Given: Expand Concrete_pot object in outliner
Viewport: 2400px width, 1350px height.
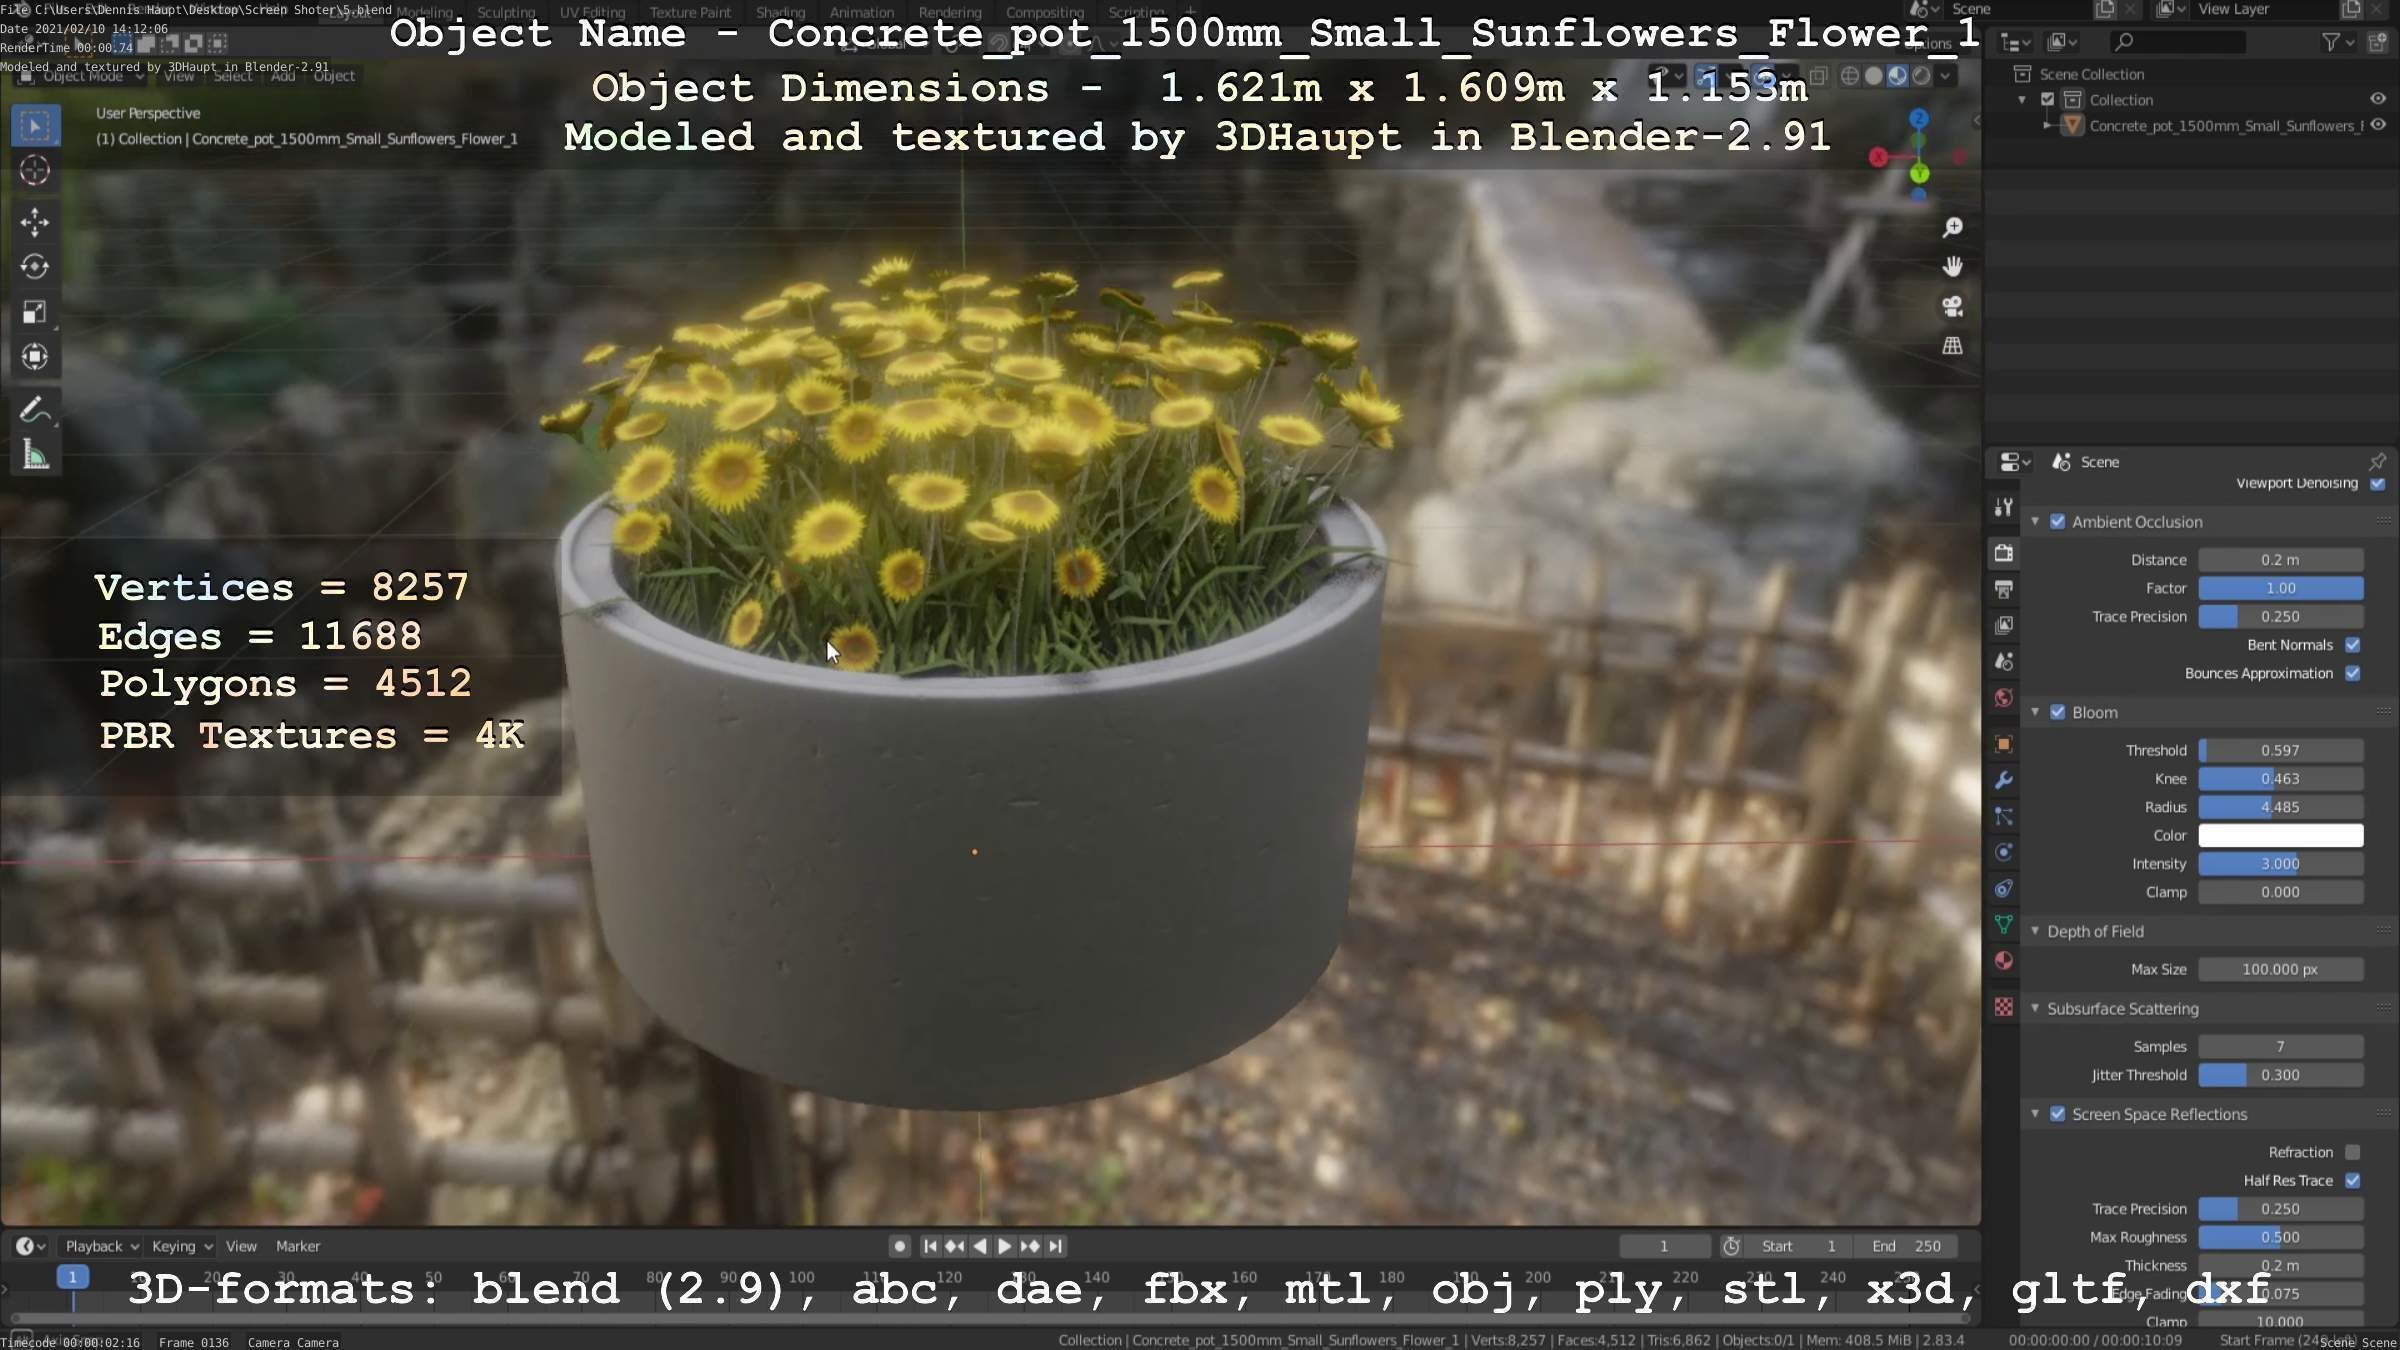Looking at the screenshot, I should (2047, 126).
